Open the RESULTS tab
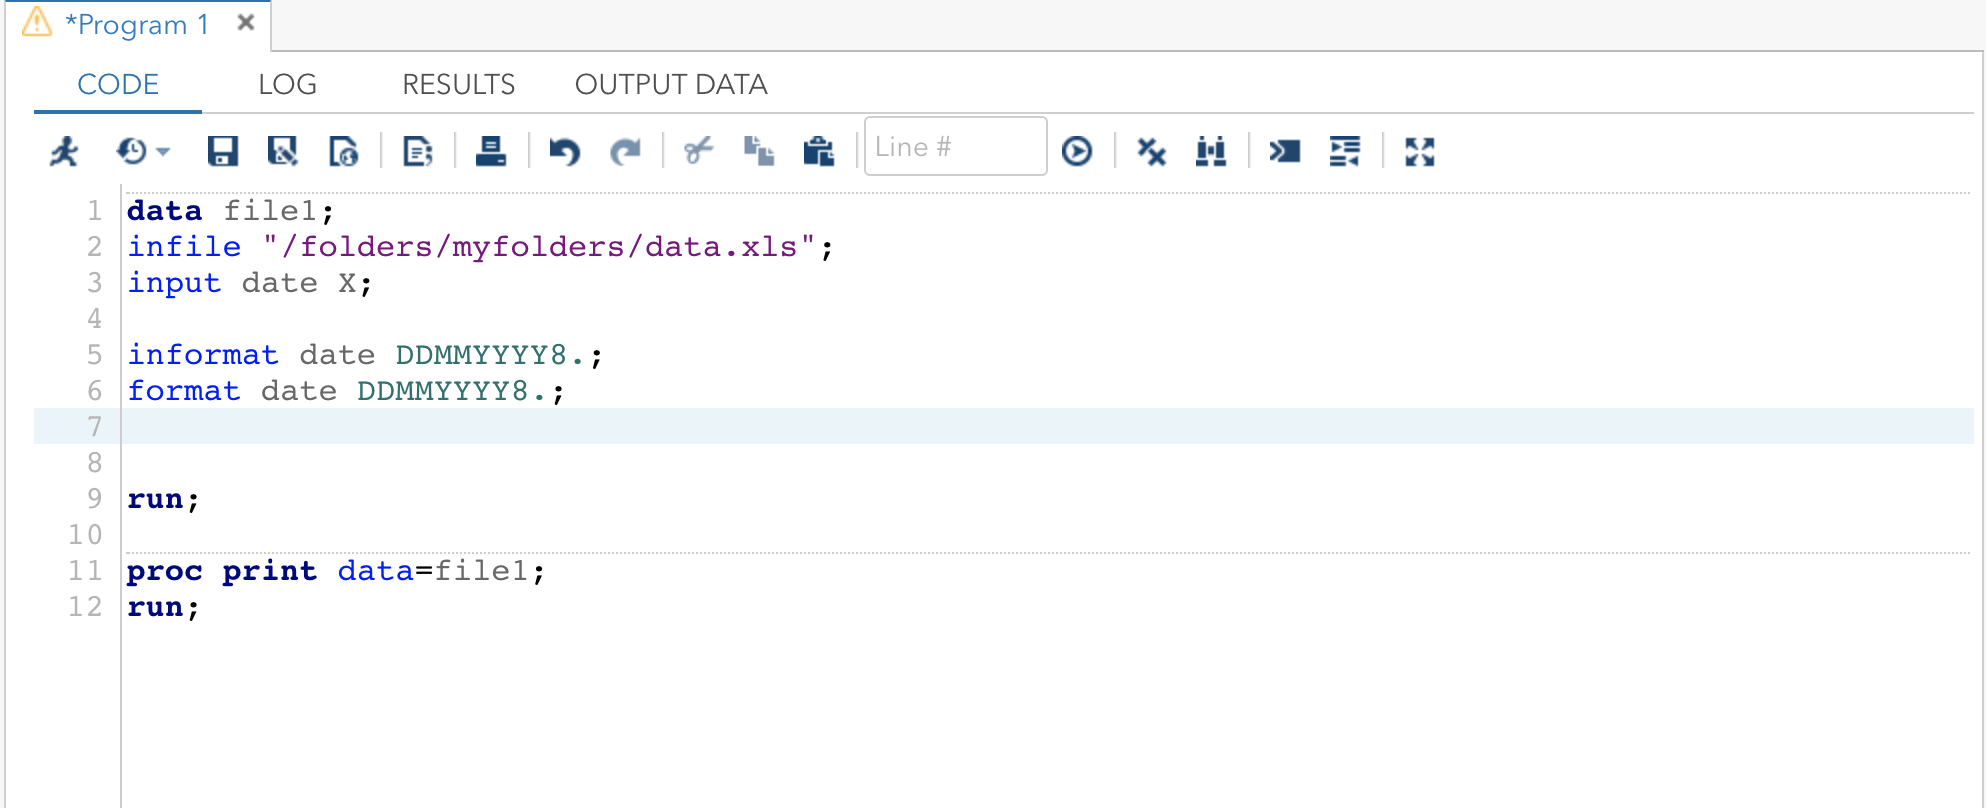The image size is (1986, 808). pyautogui.click(x=458, y=85)
